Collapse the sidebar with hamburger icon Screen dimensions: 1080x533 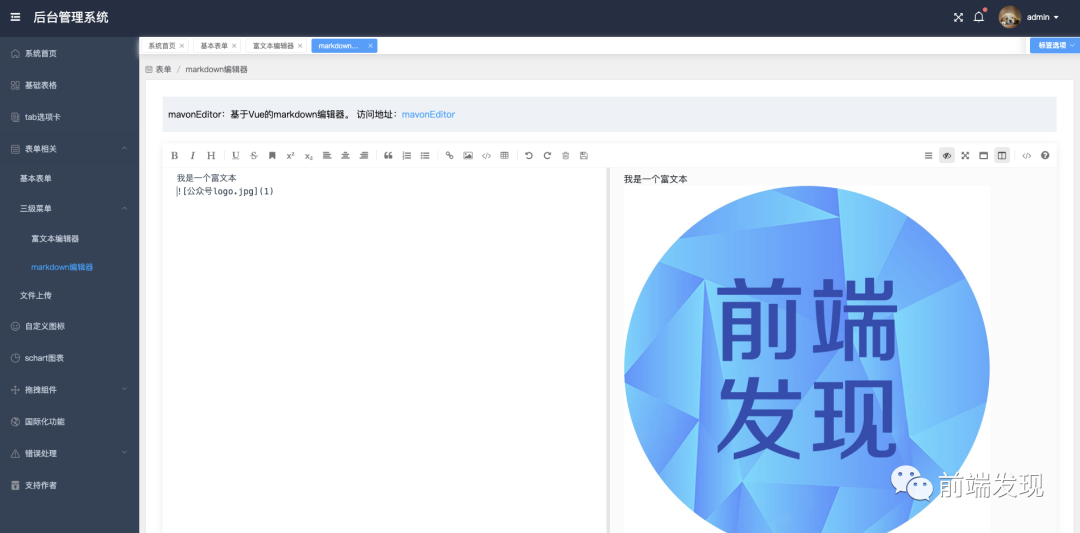(15, 17)
